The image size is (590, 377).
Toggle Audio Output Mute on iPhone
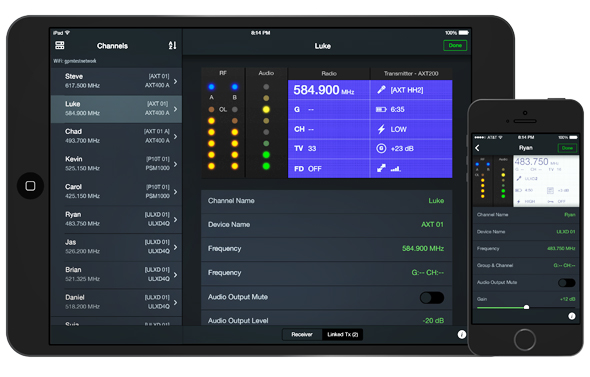[566, 283]
